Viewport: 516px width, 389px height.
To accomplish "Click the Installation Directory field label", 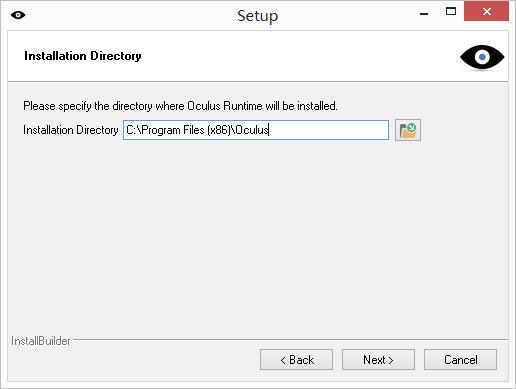I will (x=71, y=130).
